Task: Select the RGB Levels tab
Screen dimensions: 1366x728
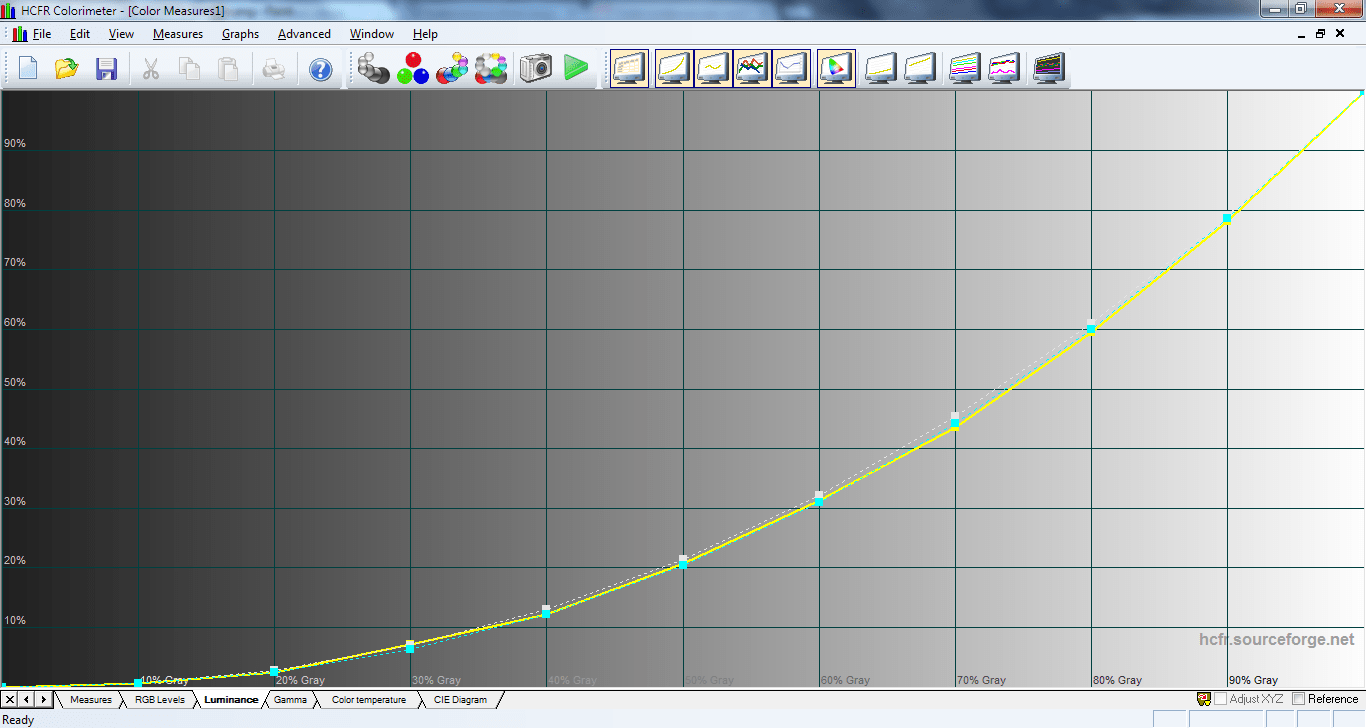Action: point(160,700)
